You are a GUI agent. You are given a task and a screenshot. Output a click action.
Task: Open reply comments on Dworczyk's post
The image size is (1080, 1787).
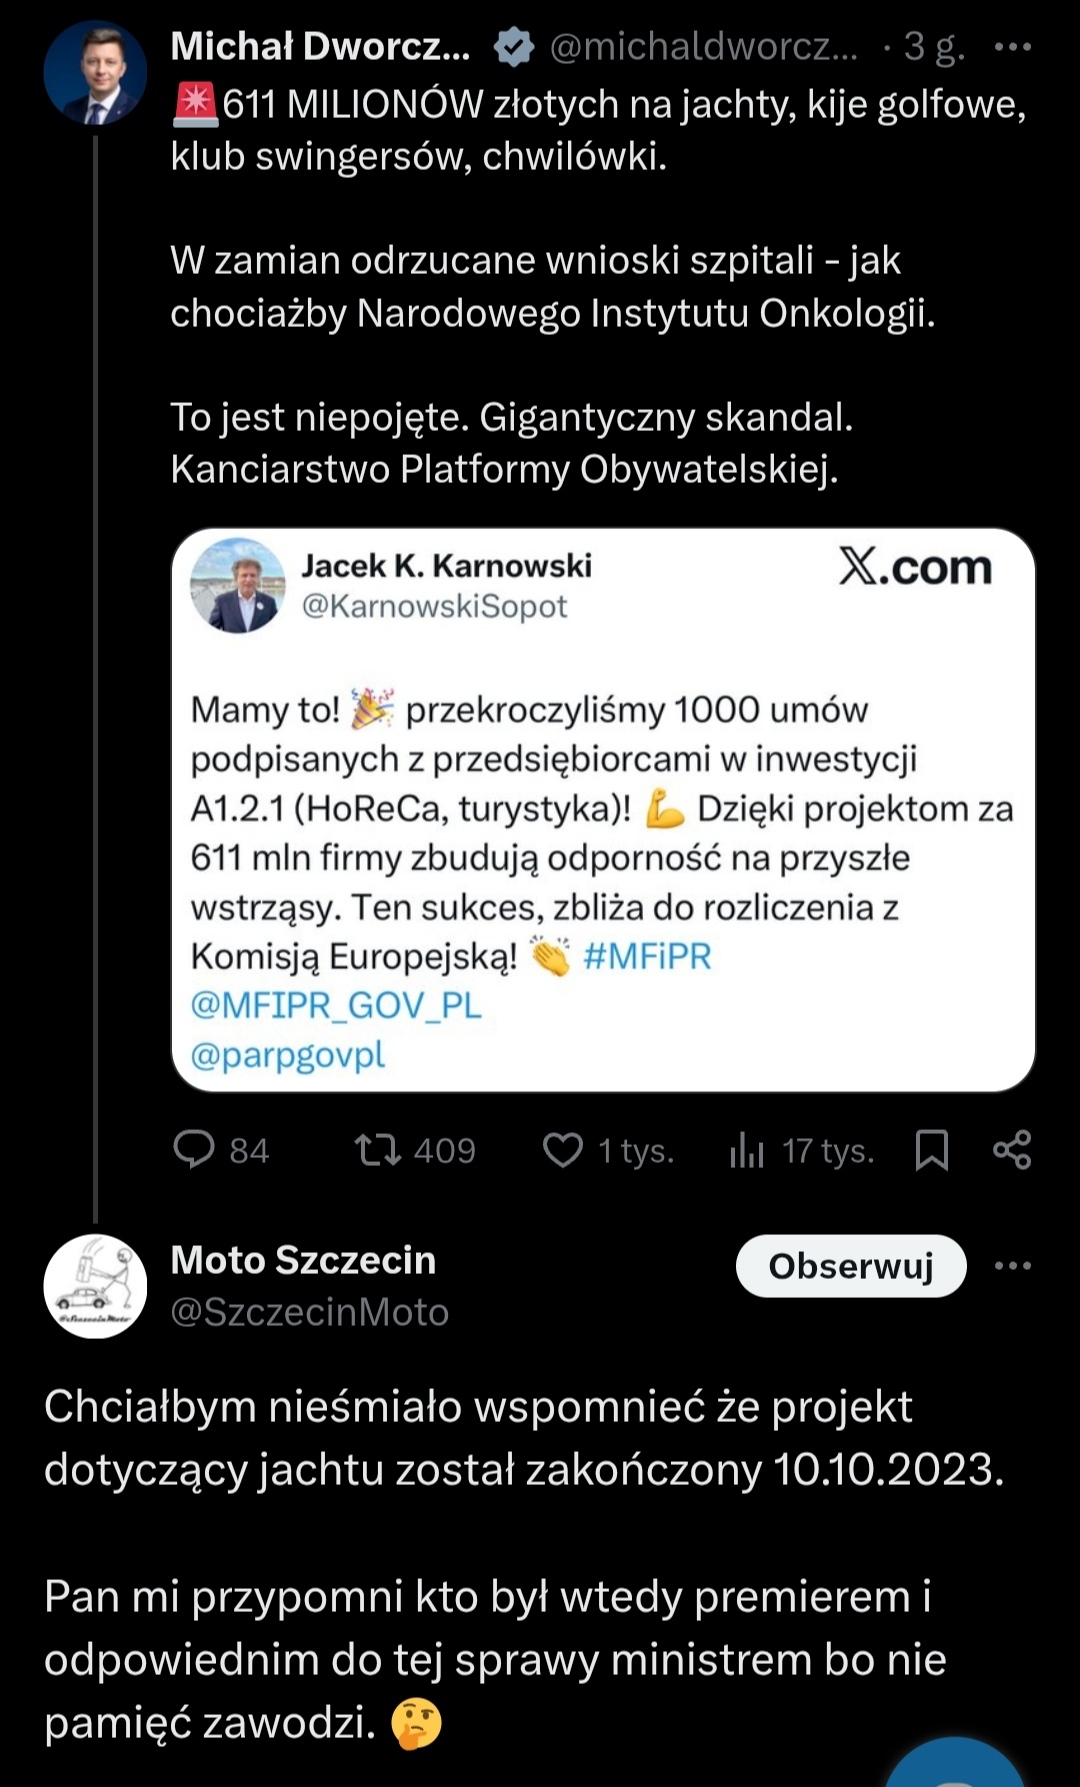click(194, 1150)
